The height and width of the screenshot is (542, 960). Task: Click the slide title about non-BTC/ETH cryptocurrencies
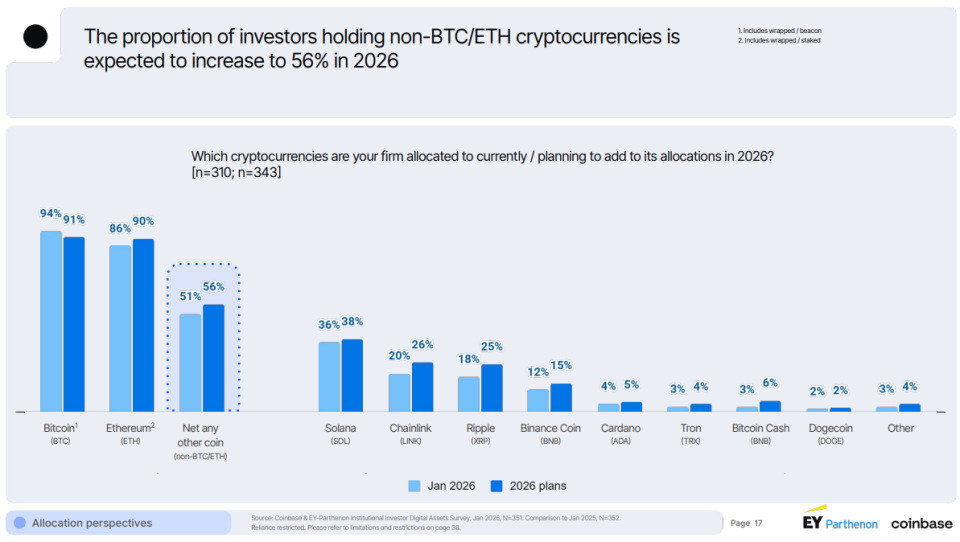click(x=382, y=48)
